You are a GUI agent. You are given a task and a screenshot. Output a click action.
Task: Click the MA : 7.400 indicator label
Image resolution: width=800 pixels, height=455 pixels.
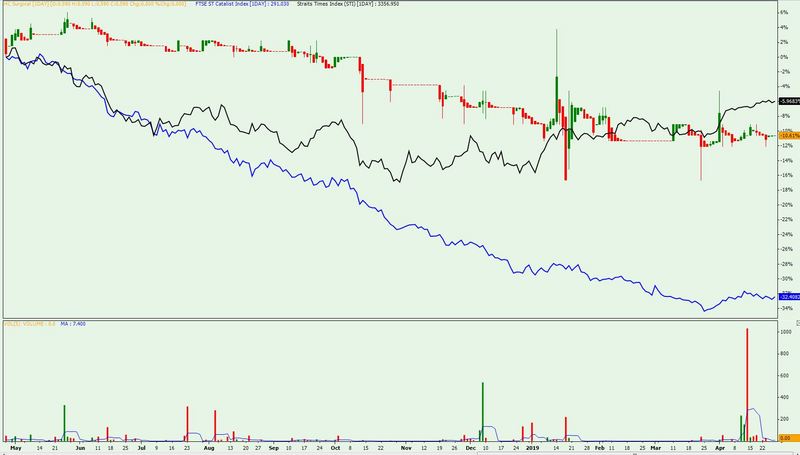click(73, 323)
